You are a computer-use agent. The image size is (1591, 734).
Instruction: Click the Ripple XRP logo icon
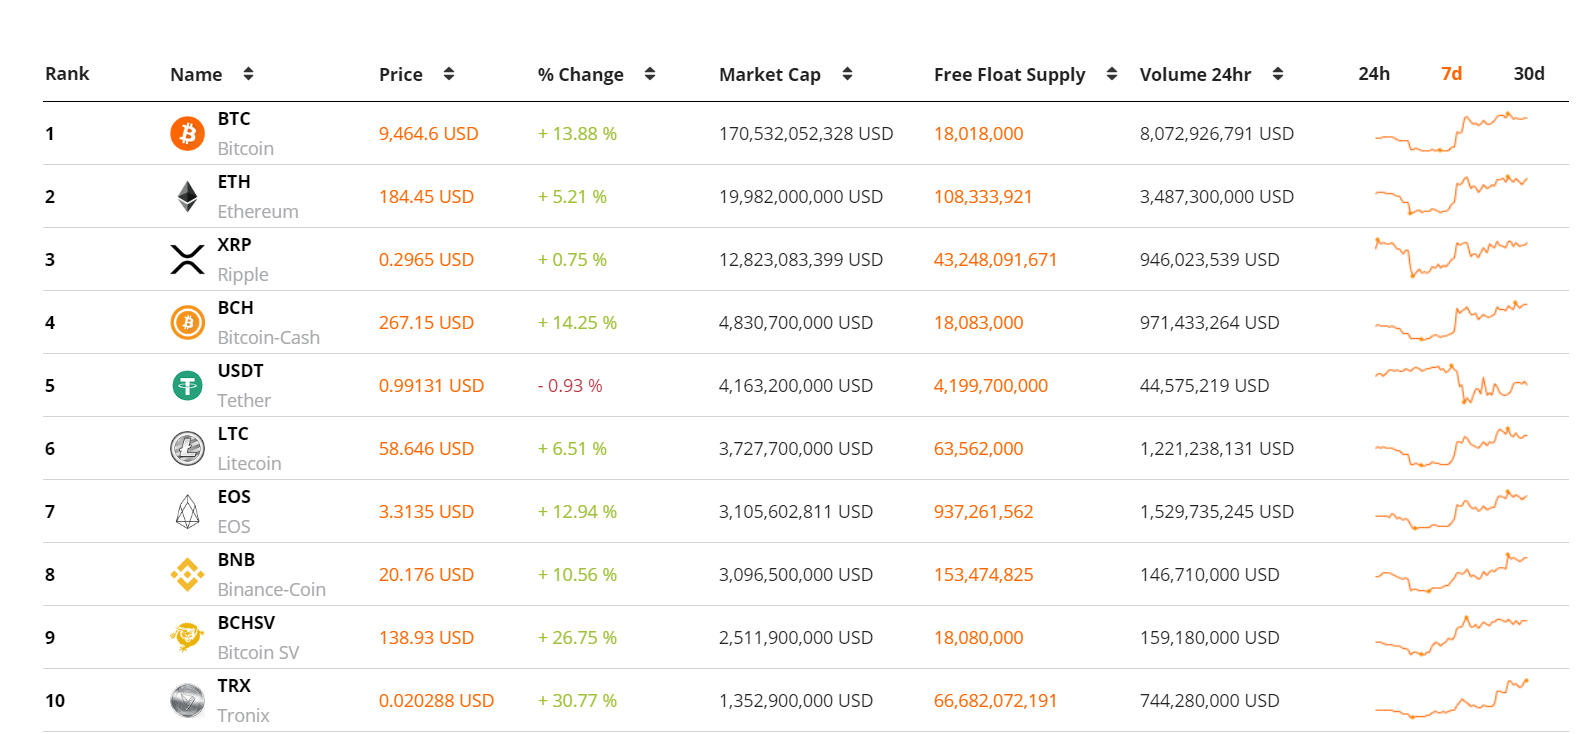coord(187,259)
